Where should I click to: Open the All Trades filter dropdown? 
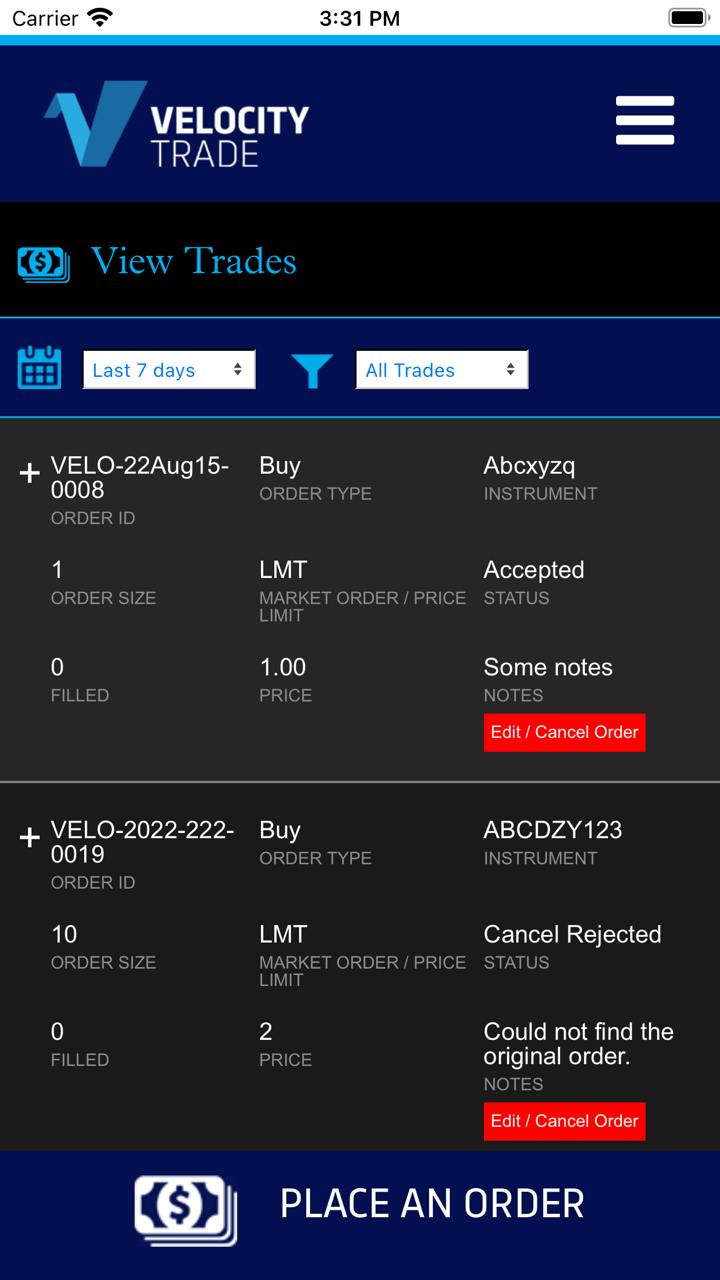point(442,370)
